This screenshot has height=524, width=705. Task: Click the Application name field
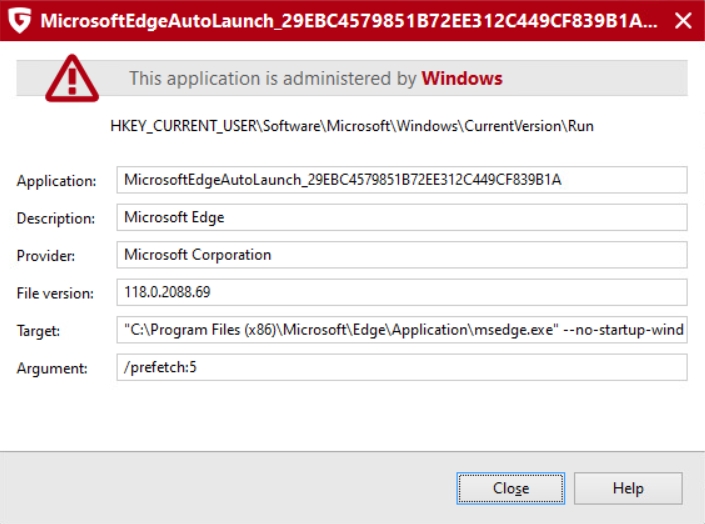402,180
